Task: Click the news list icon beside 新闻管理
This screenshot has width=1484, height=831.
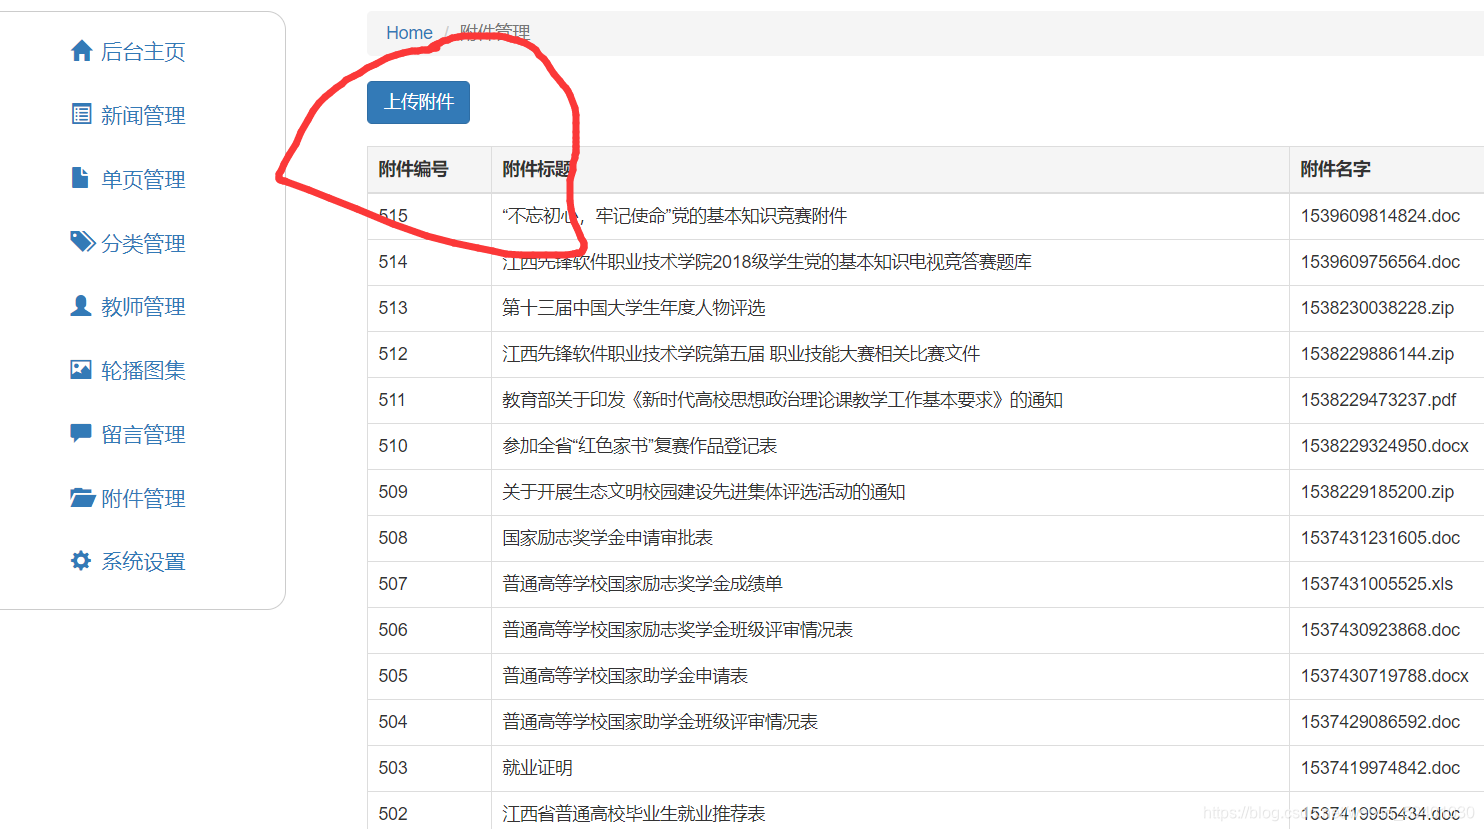Action: [82, 114]
